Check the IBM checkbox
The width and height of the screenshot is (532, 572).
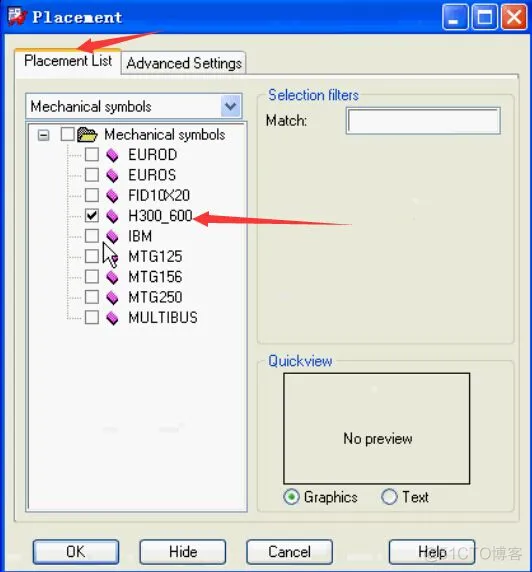pos(92,236)
